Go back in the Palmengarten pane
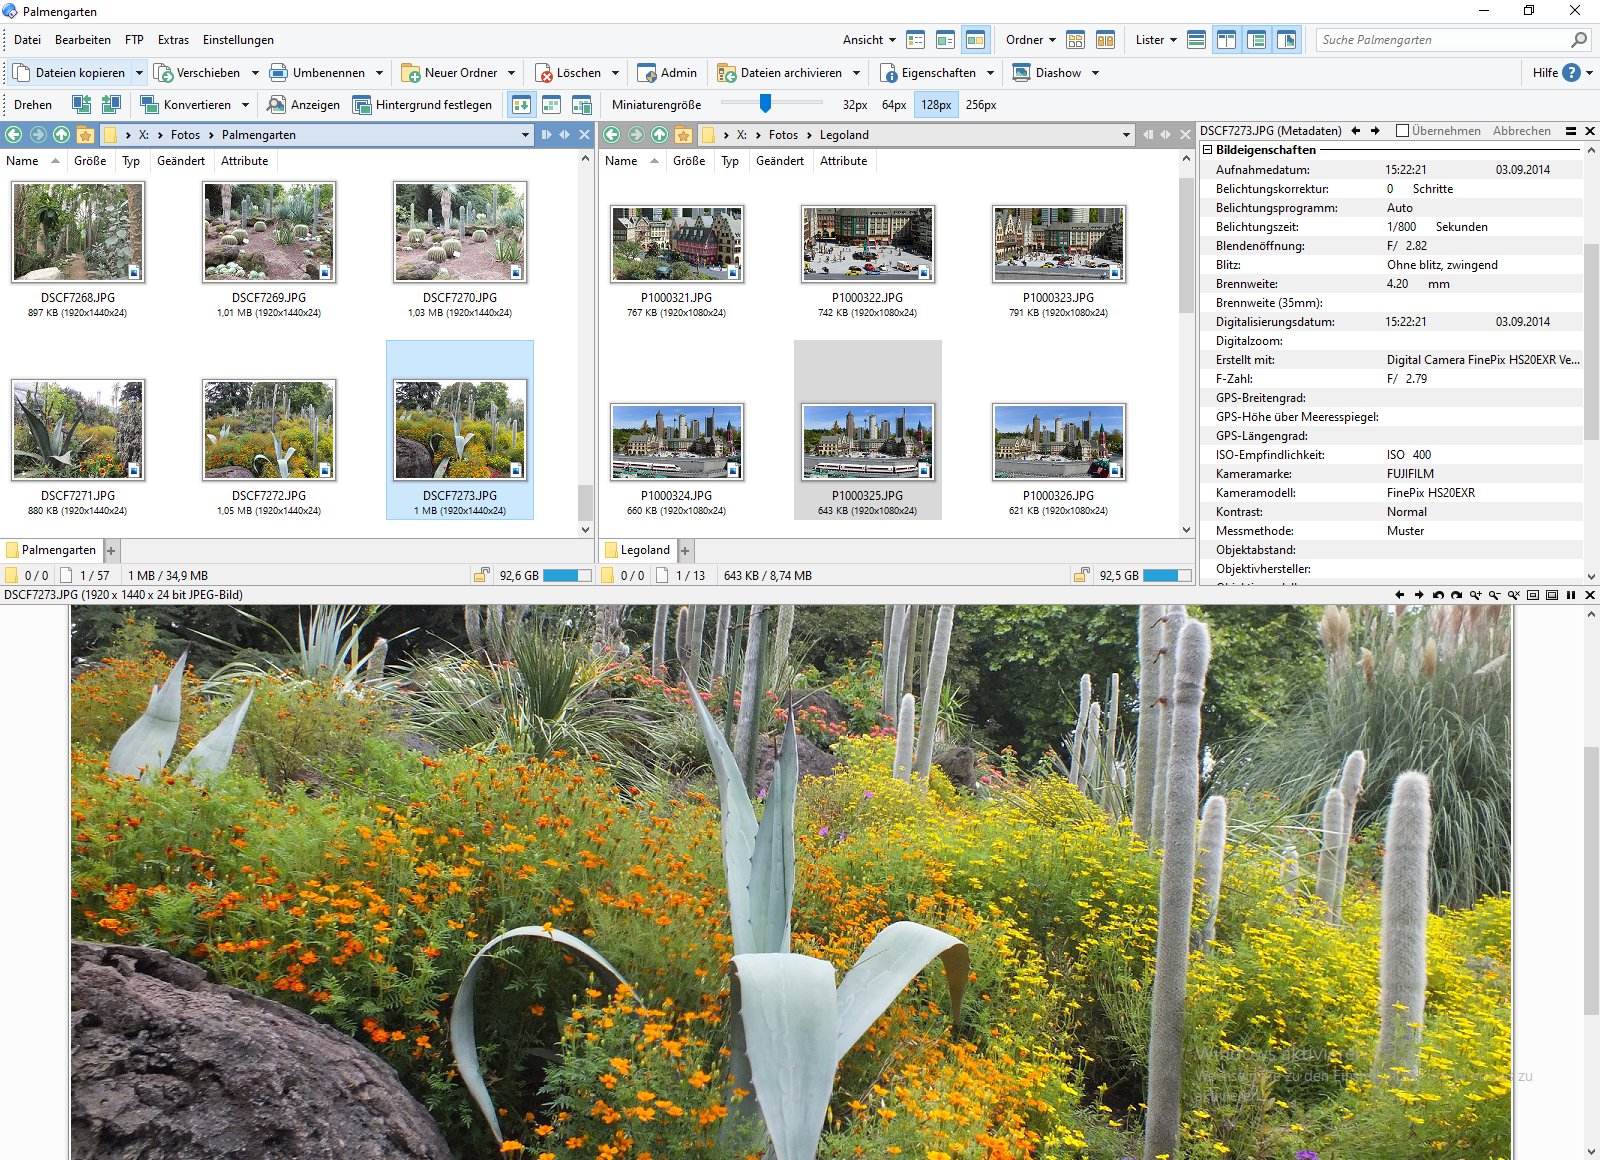The image size is (1600, 1160). pyautogui.click(x=14, y=134)
